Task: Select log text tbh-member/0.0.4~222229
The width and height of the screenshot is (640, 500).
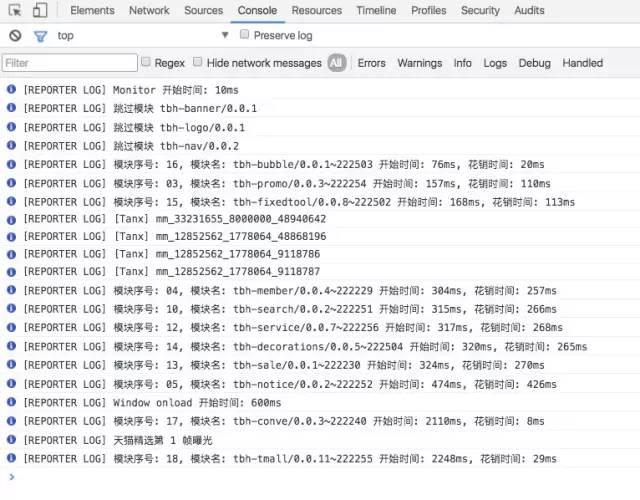Action: pos(302,291)
